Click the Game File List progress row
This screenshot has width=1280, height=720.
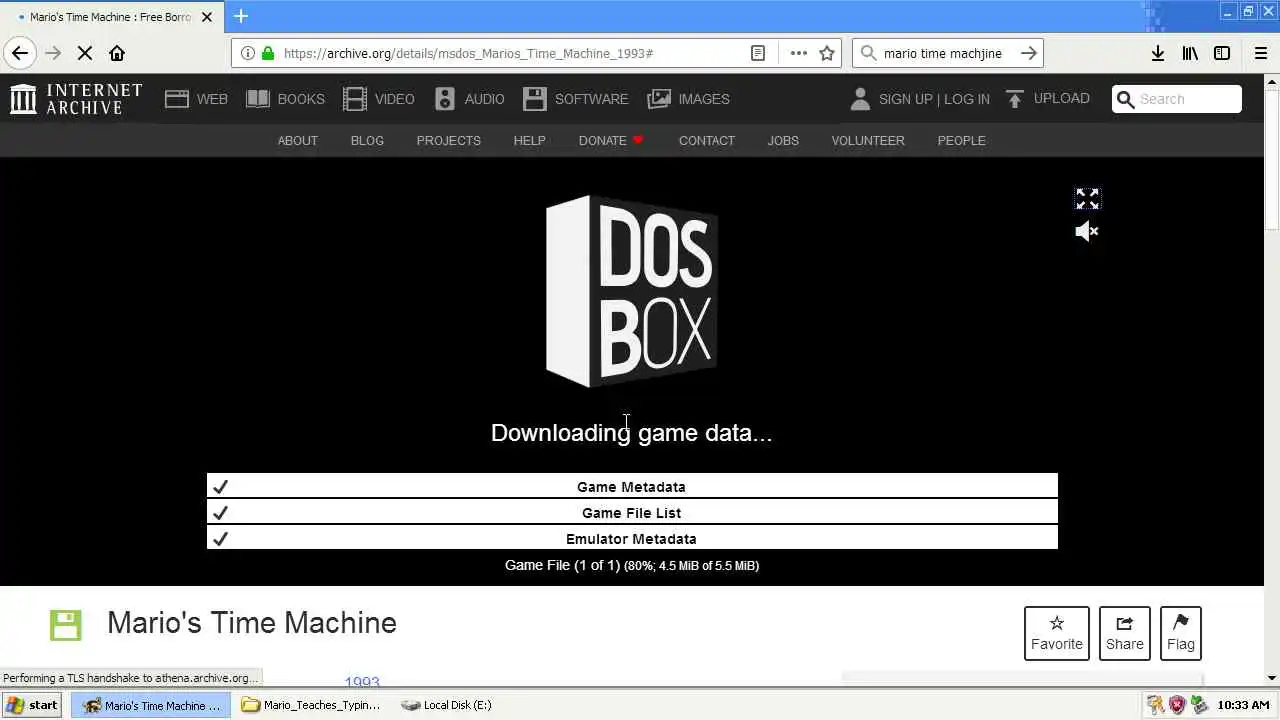pyautogui.click(x=632, y=513)
